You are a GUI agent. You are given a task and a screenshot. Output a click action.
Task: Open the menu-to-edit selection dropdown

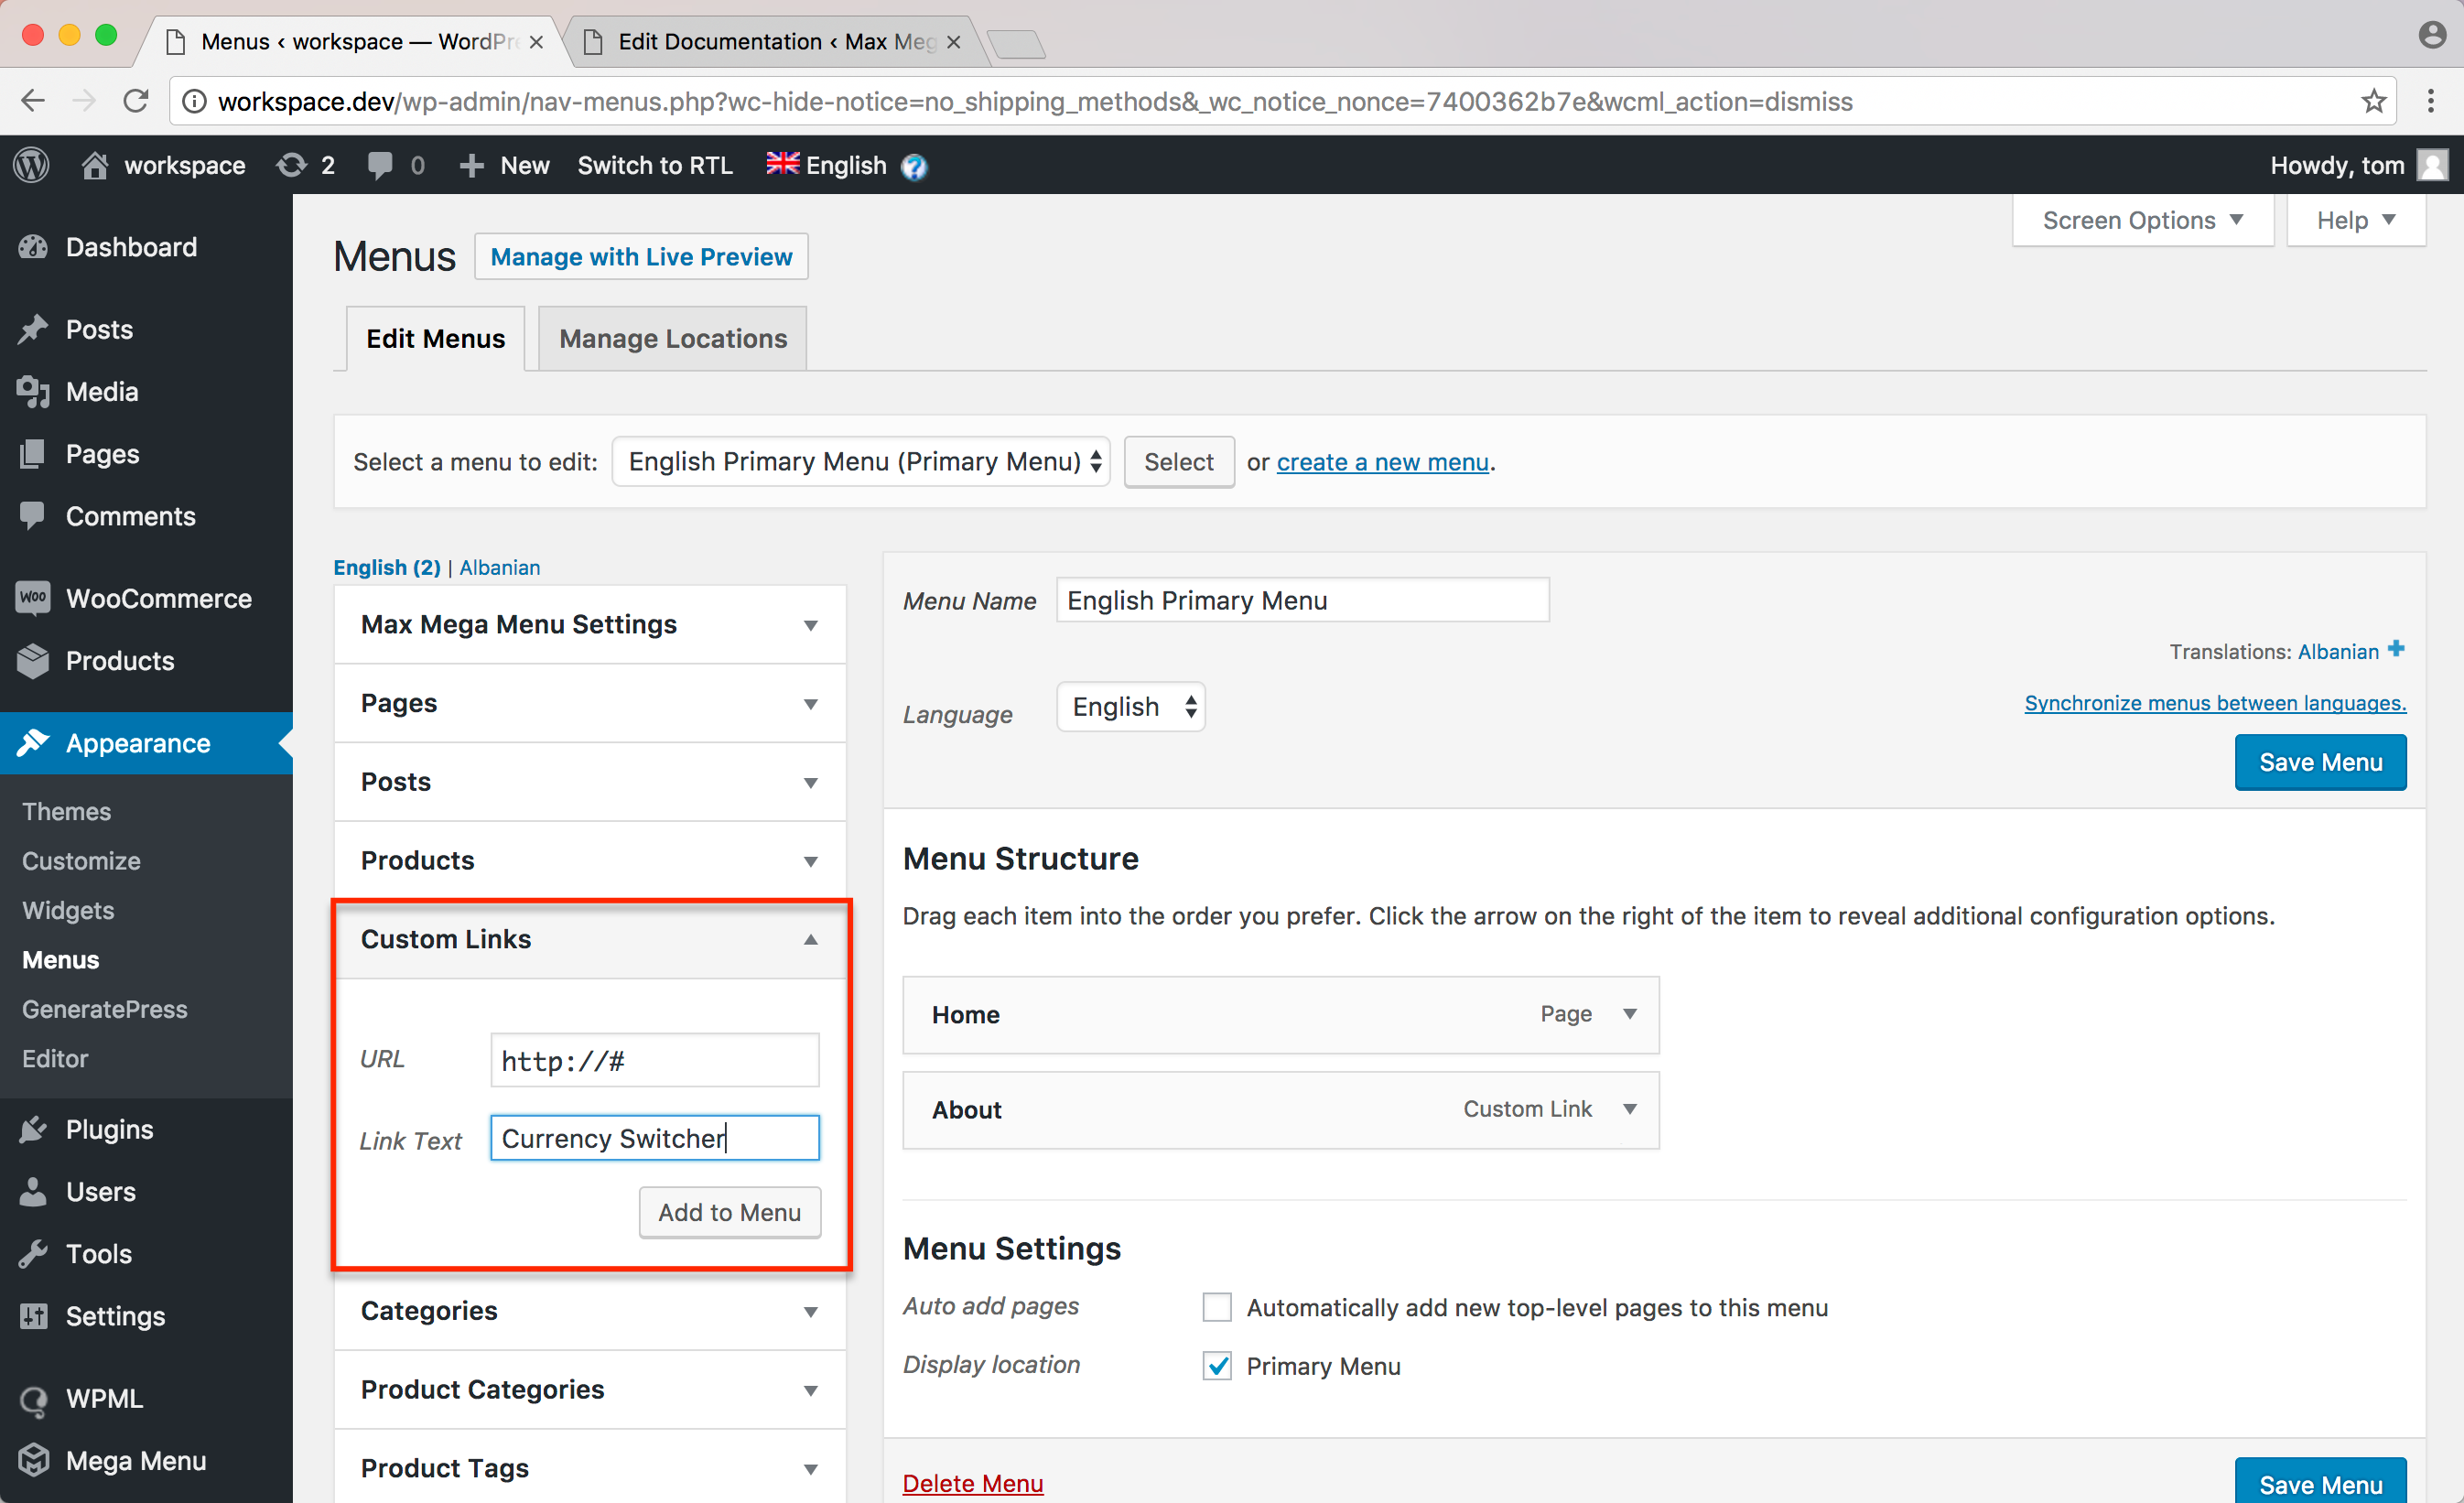(861, 461)
